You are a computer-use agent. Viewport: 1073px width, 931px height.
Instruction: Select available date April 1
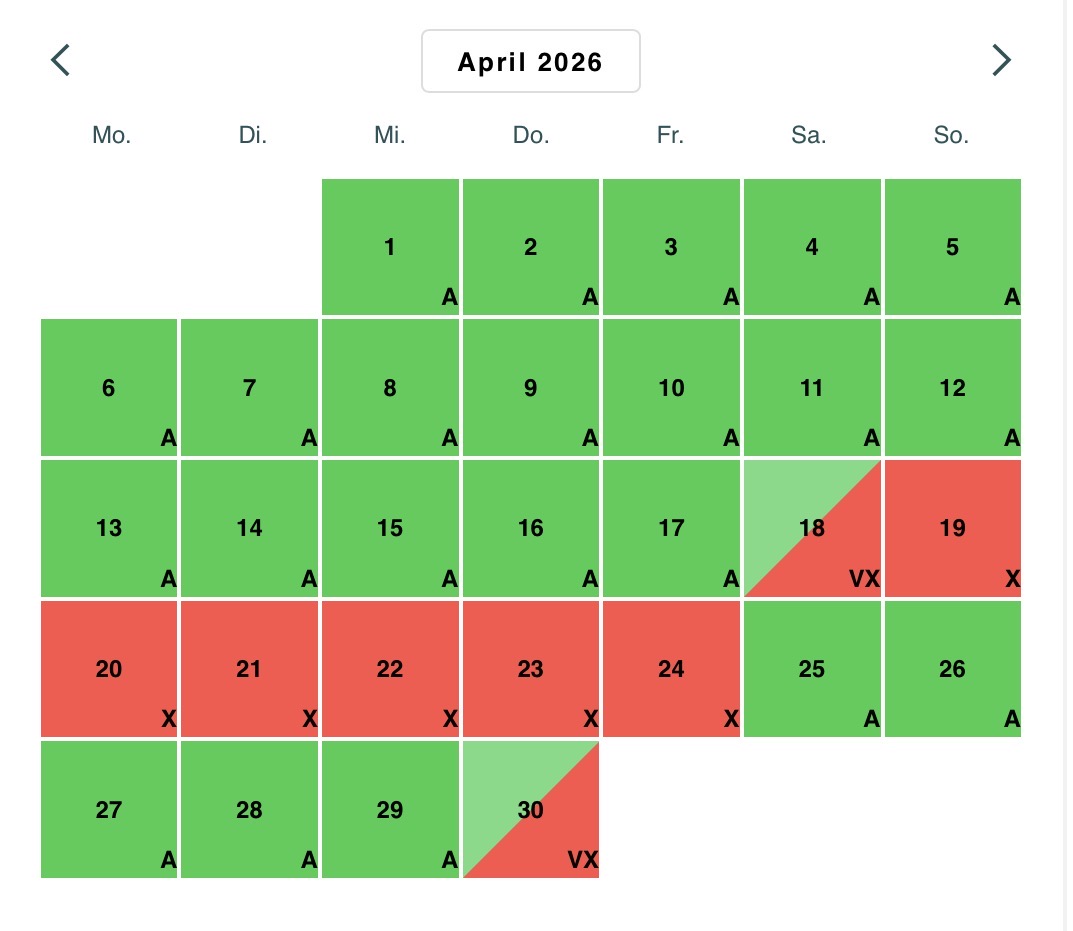pos(390,247)
